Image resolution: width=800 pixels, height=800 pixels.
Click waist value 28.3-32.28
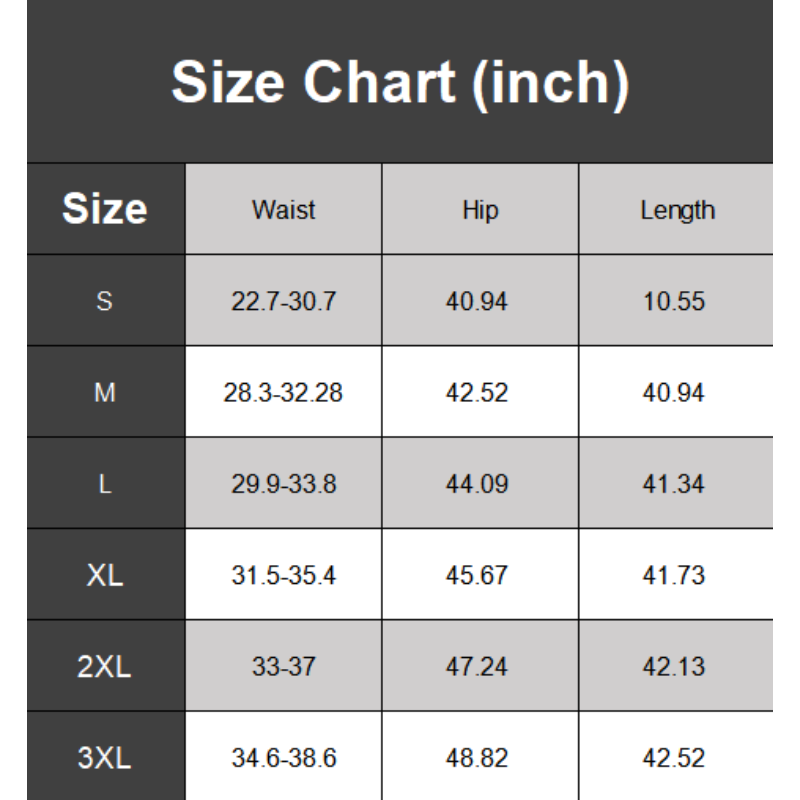pos(283,393)
